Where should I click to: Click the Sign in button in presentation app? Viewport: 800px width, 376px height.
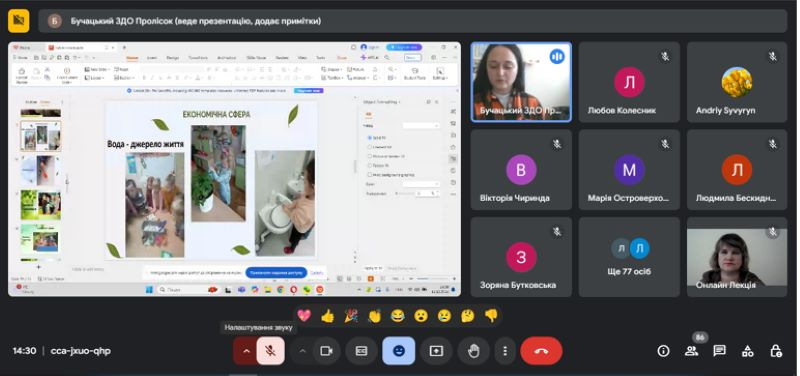371,47
